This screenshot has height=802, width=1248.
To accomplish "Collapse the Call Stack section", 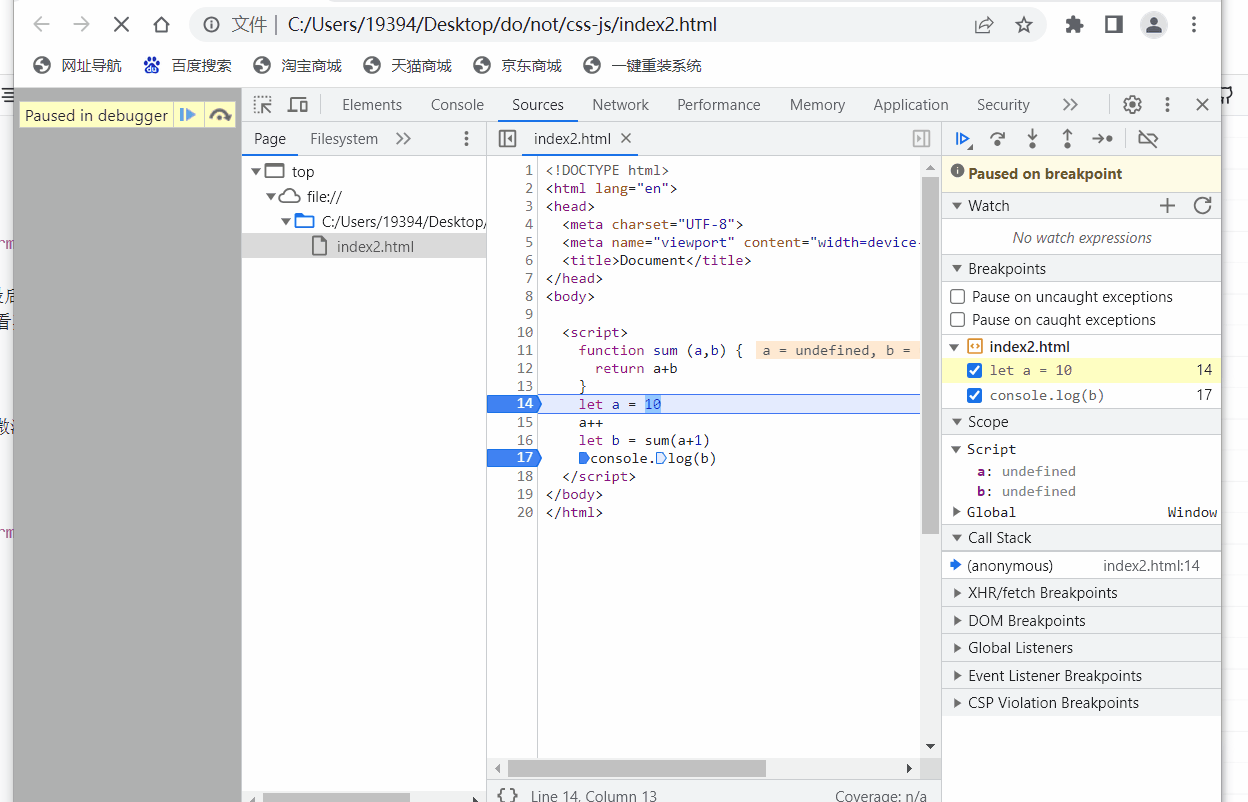I will tap(955, 538).
